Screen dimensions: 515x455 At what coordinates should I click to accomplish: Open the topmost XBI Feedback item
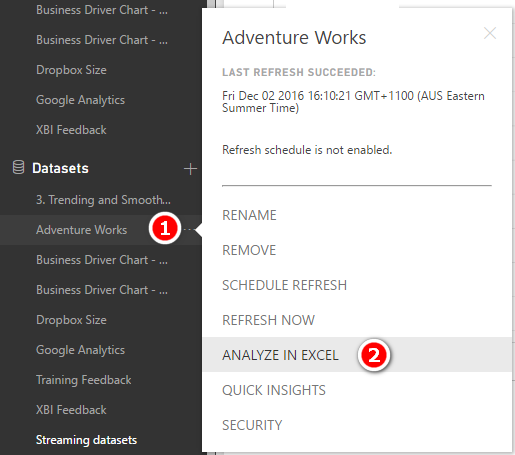coord(71,130)
